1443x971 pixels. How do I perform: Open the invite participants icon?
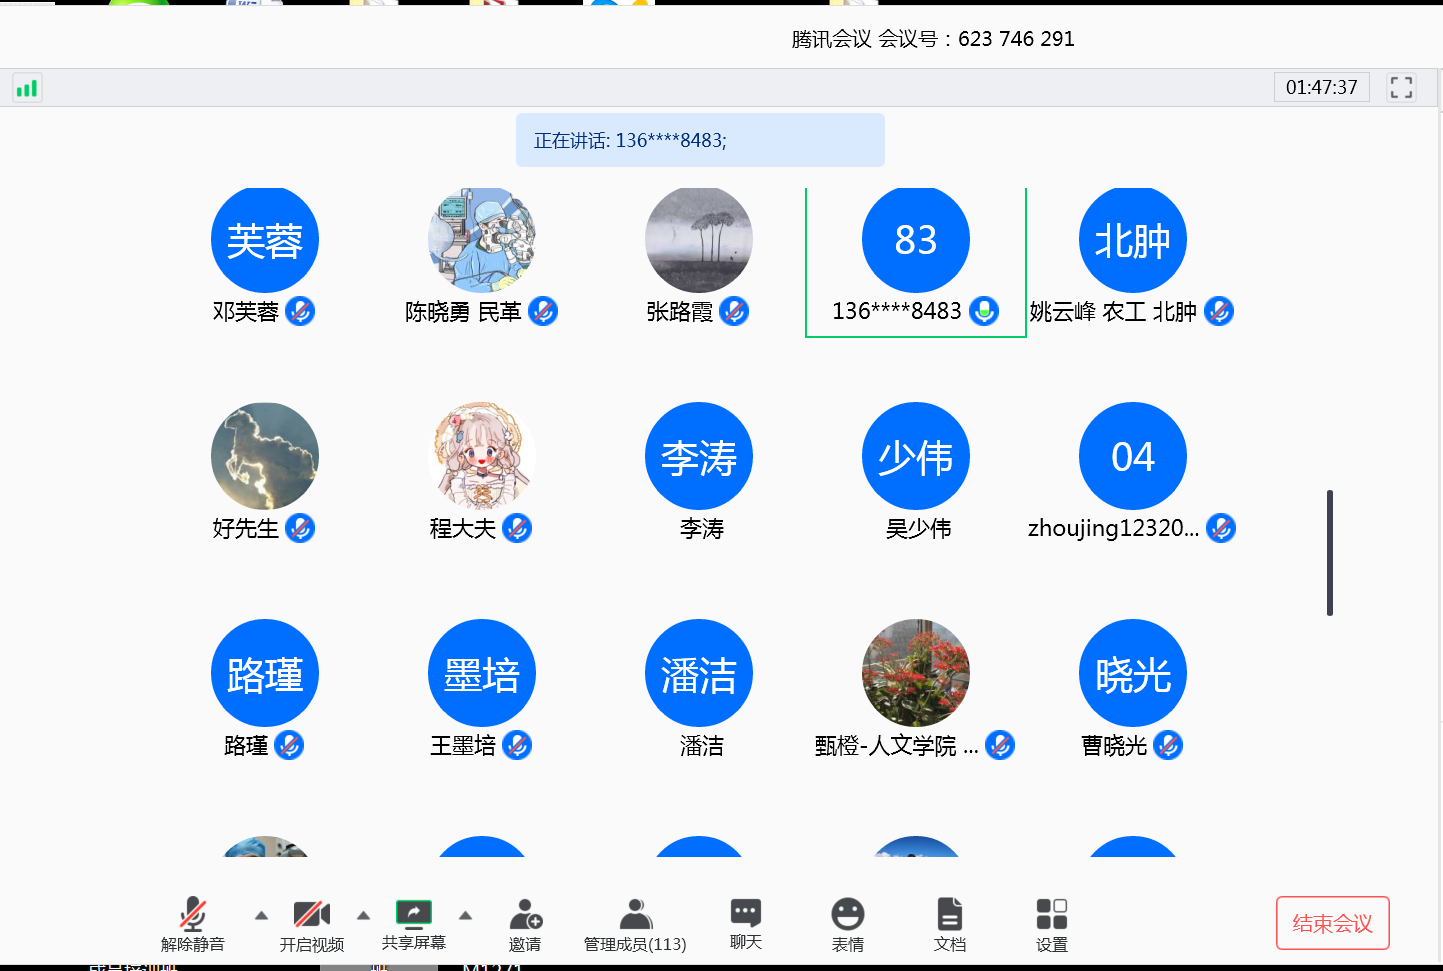click(x=525, y=914)
